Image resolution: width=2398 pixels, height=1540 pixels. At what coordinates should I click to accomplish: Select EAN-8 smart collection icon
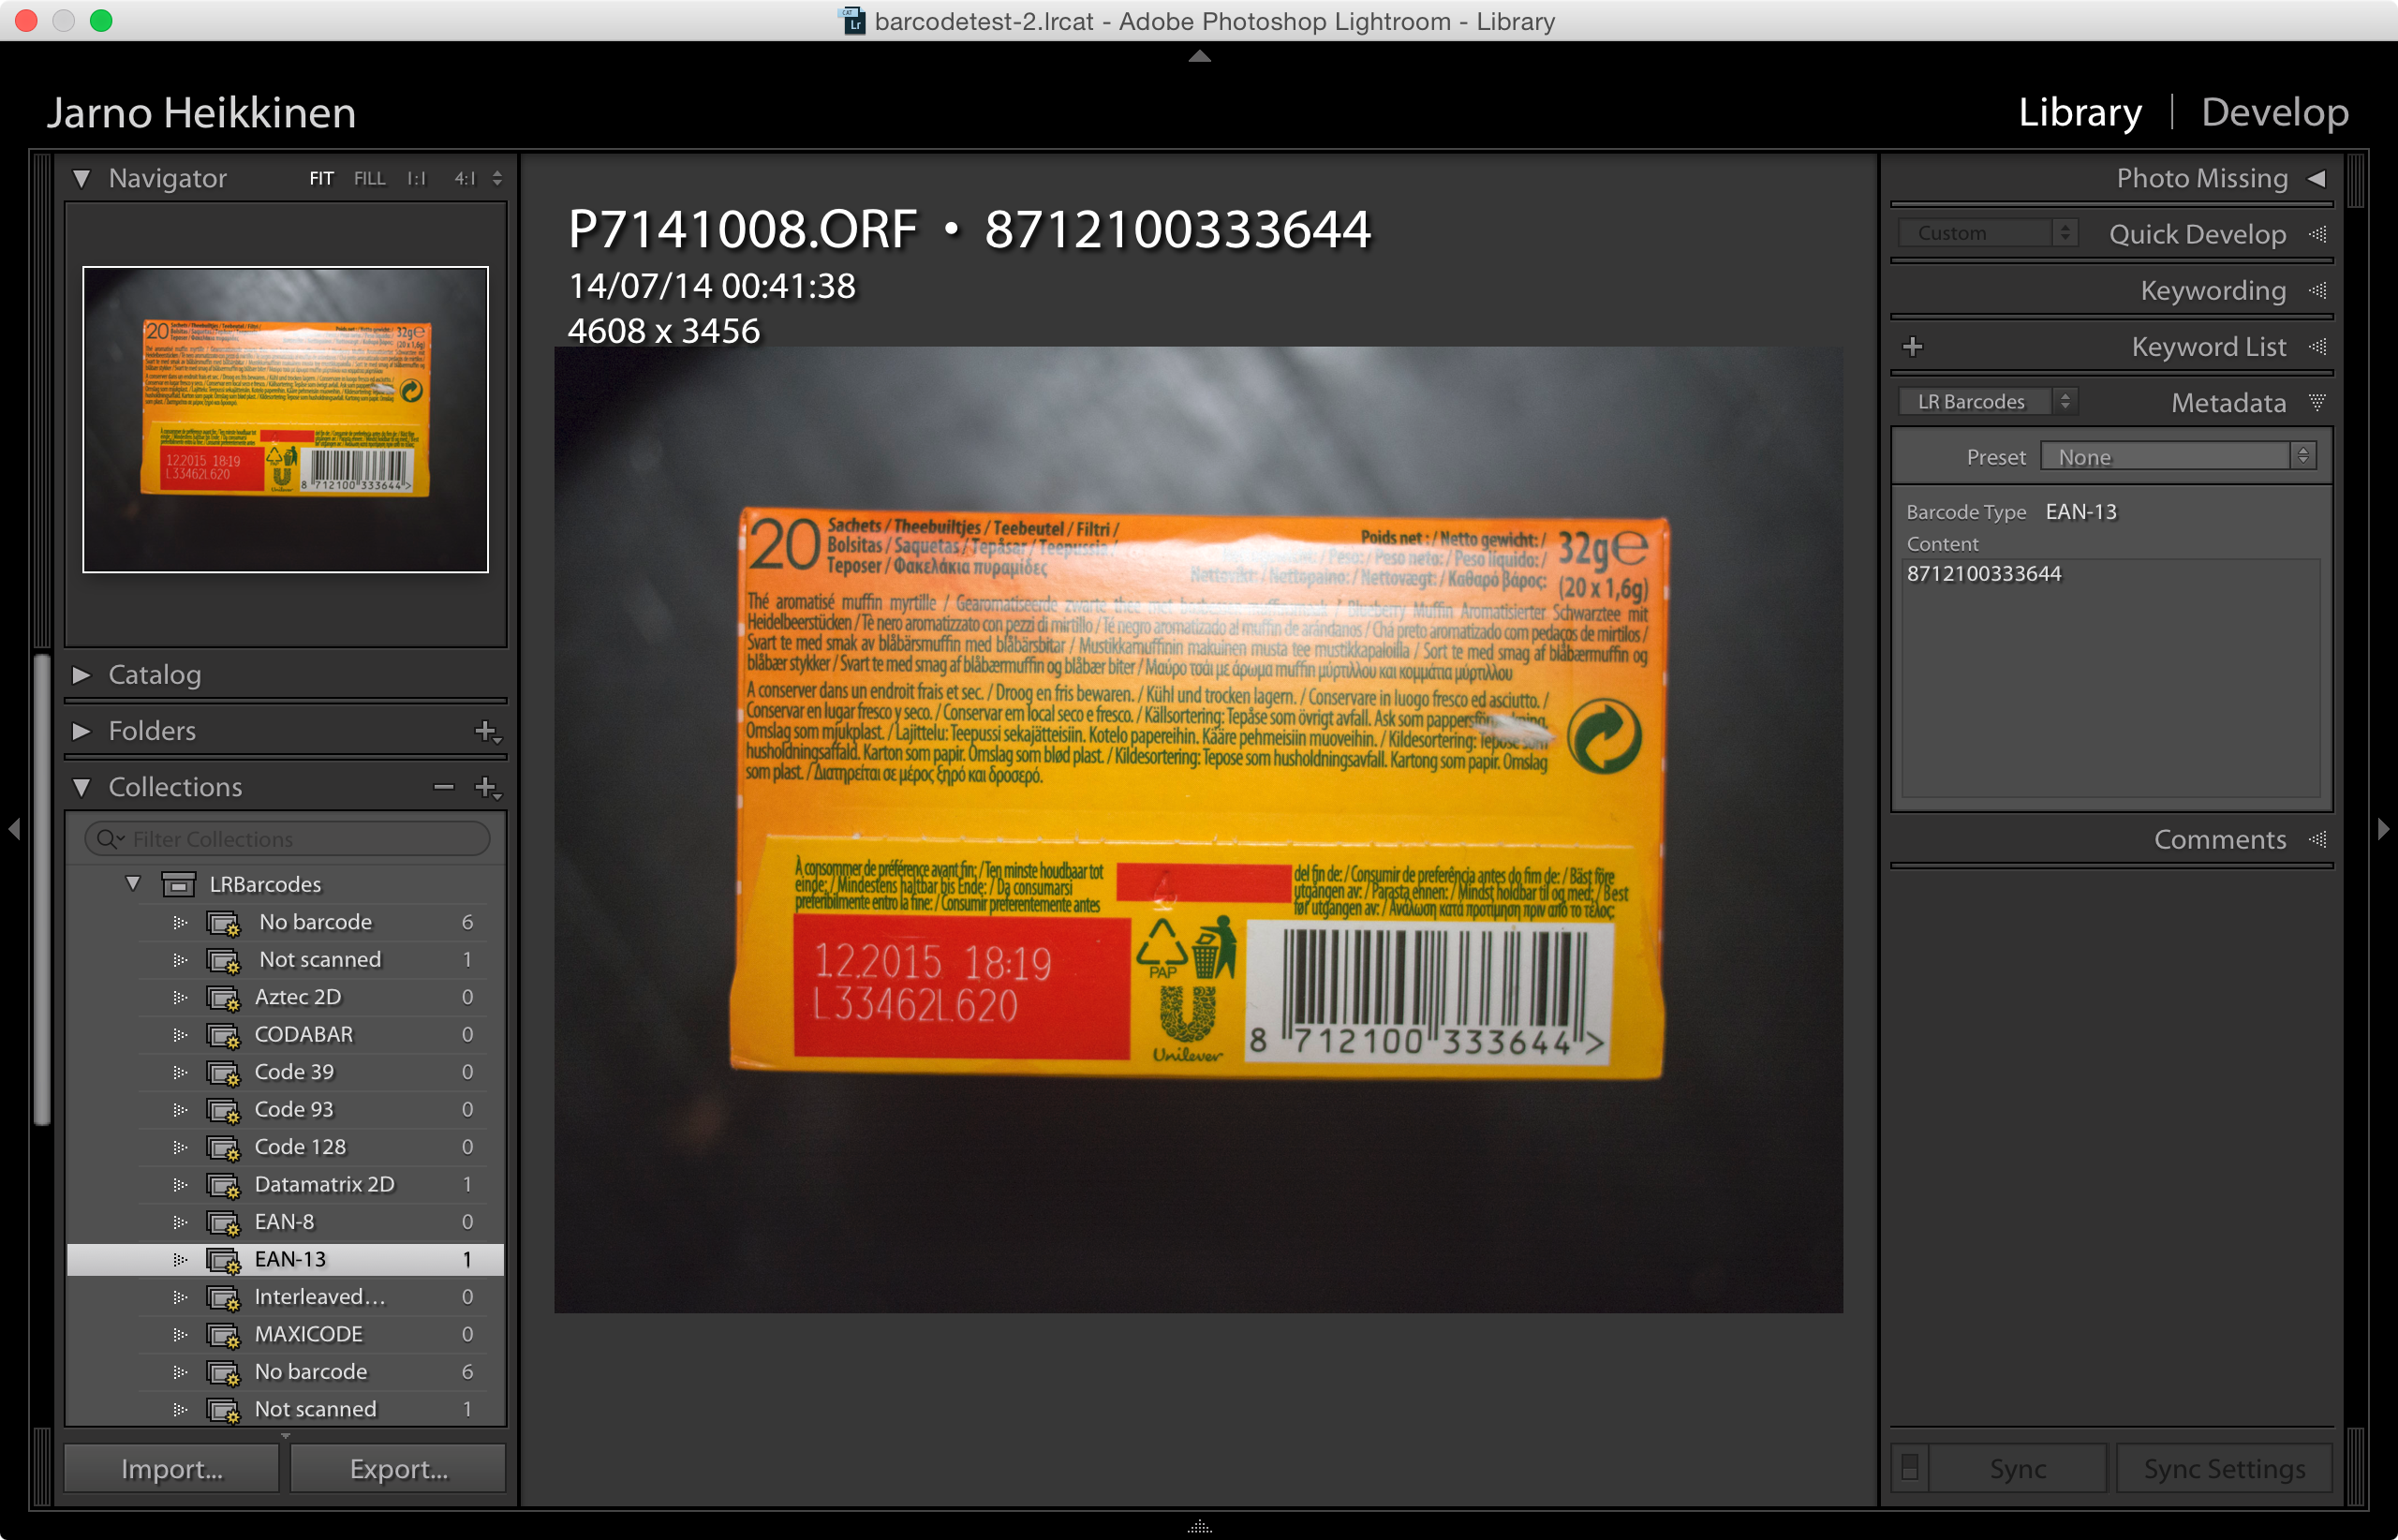[223, 1223]
